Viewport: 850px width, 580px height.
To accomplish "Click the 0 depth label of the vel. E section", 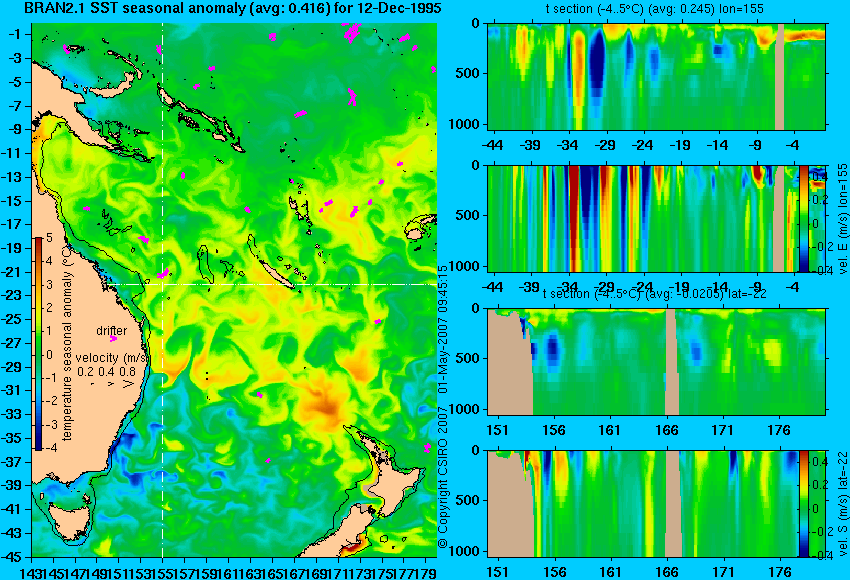I will coord(475,165).
